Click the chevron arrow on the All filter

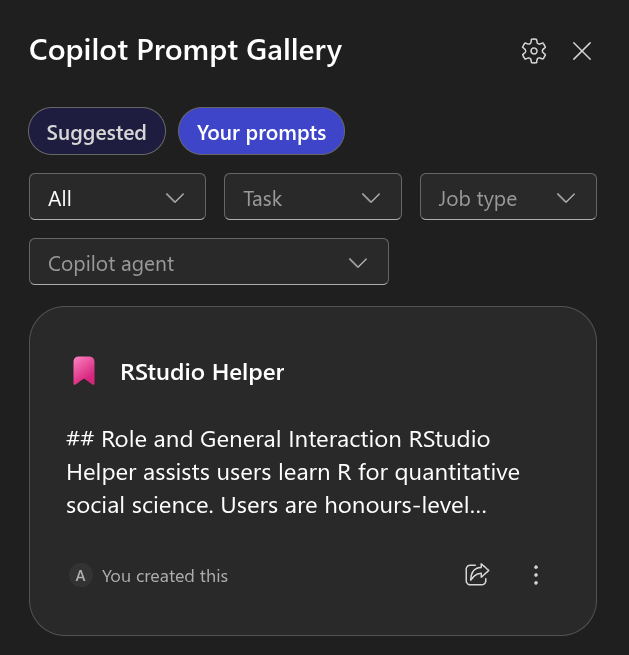pos(176,198)
